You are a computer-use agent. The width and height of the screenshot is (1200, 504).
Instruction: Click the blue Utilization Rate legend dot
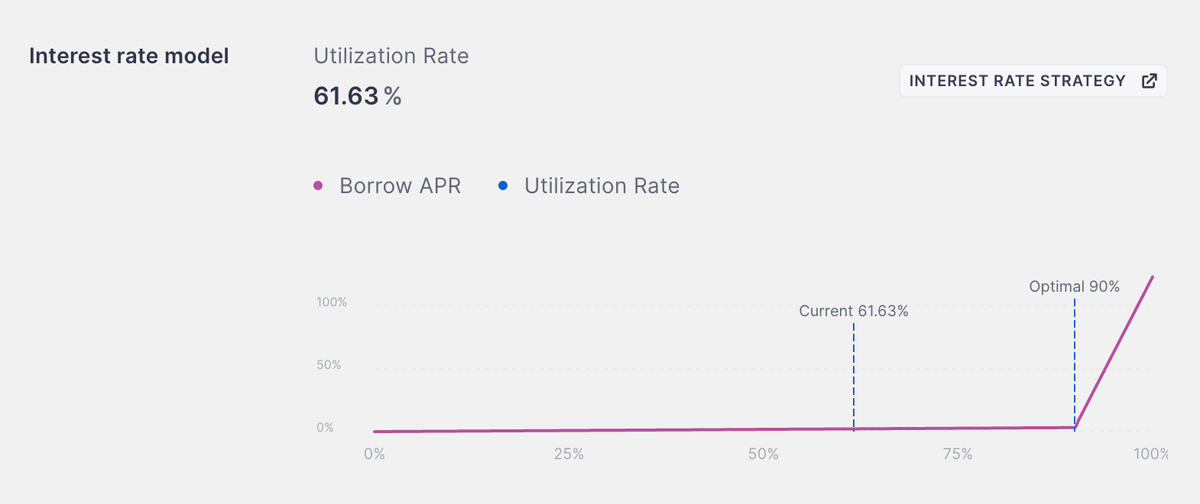pyautogui.click(x=503, y=185)
